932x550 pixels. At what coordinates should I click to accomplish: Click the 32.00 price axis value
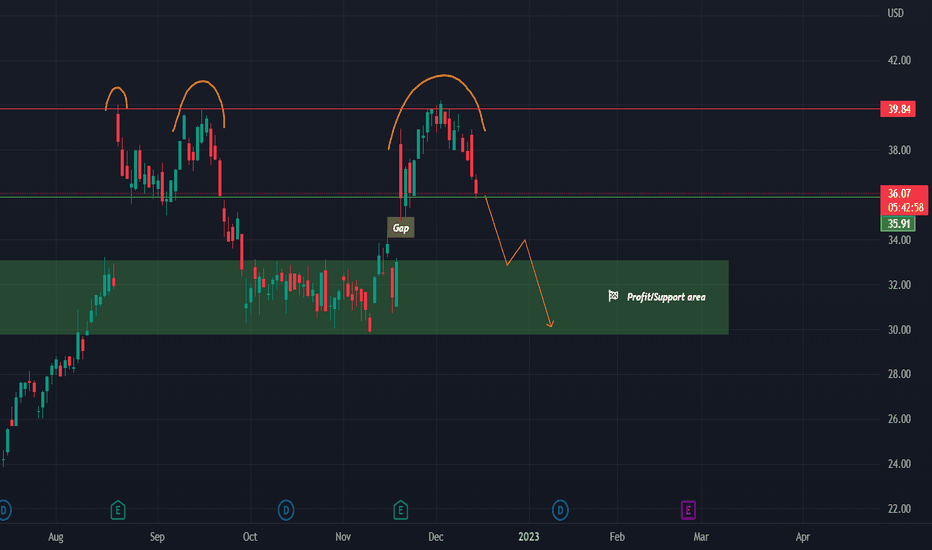tap(899, 285)
